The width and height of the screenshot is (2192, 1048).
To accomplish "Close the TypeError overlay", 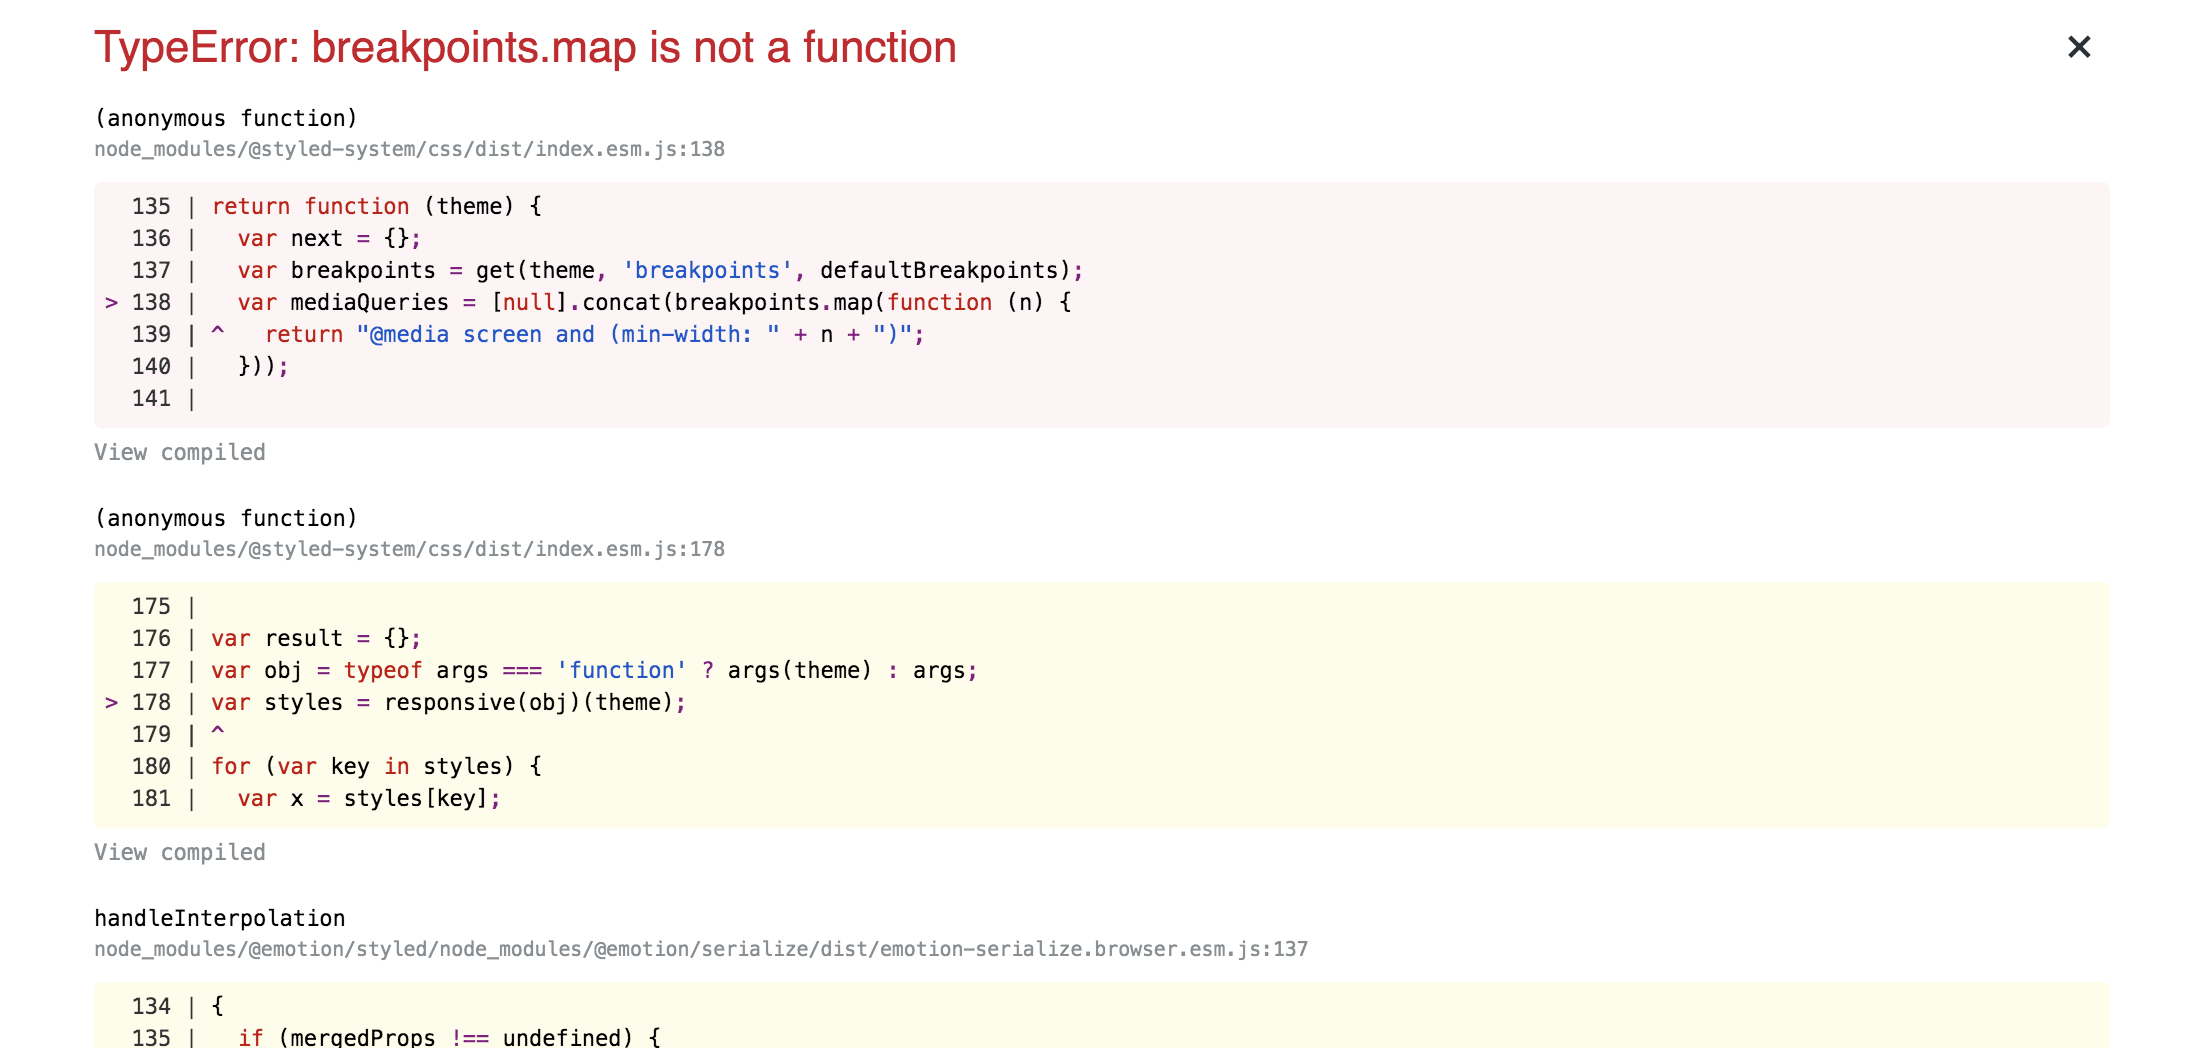I will (x=2078, y=47).
